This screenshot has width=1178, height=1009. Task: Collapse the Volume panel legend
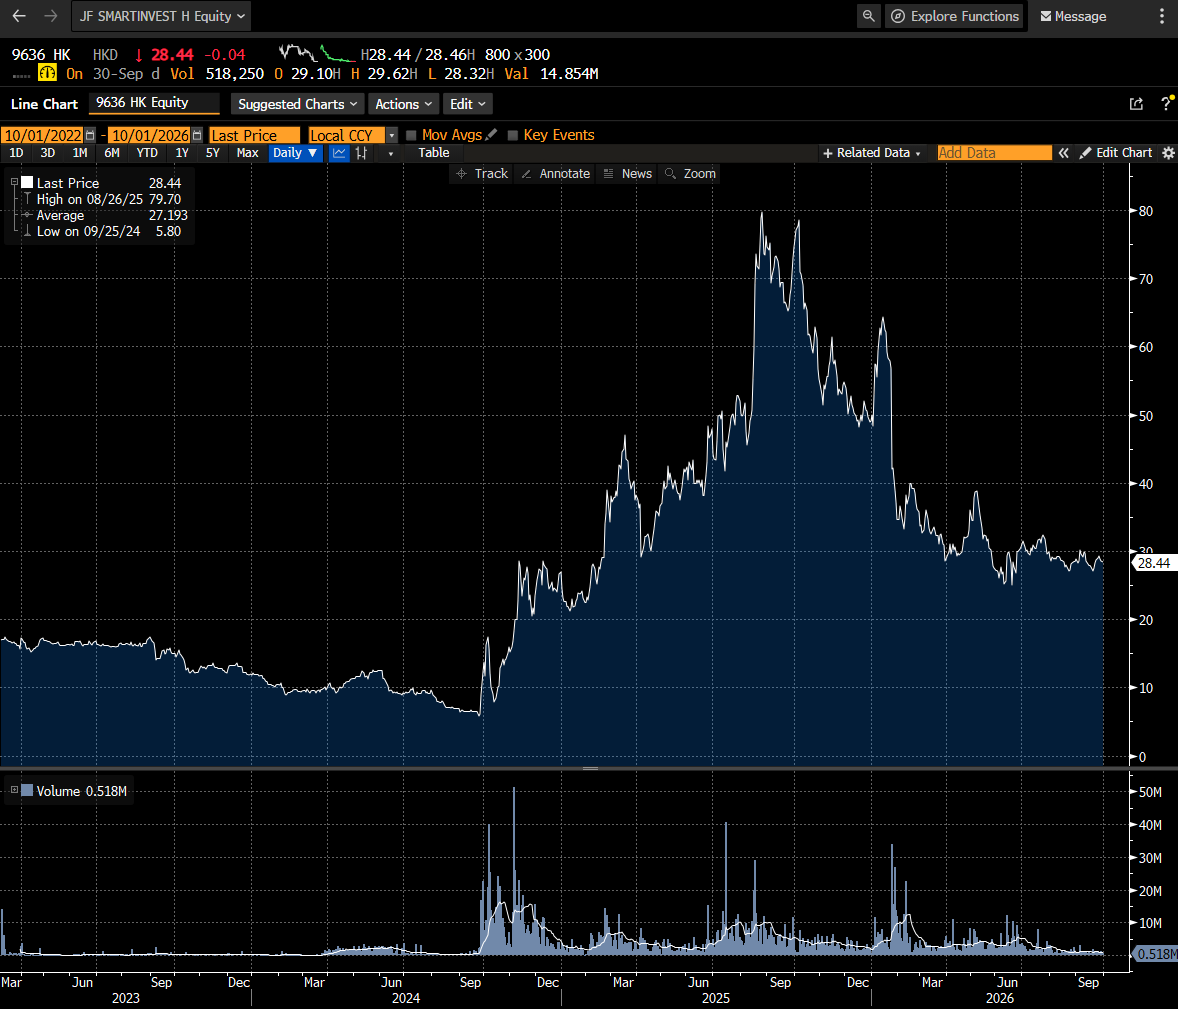coord(14,790)
